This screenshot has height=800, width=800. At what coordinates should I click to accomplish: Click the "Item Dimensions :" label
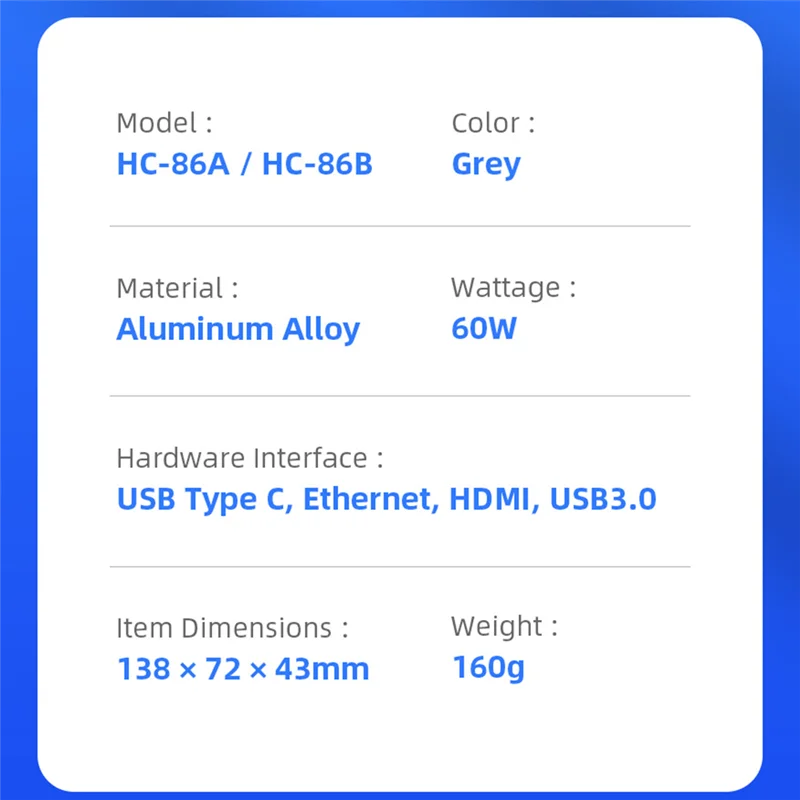tap(232, 628)
